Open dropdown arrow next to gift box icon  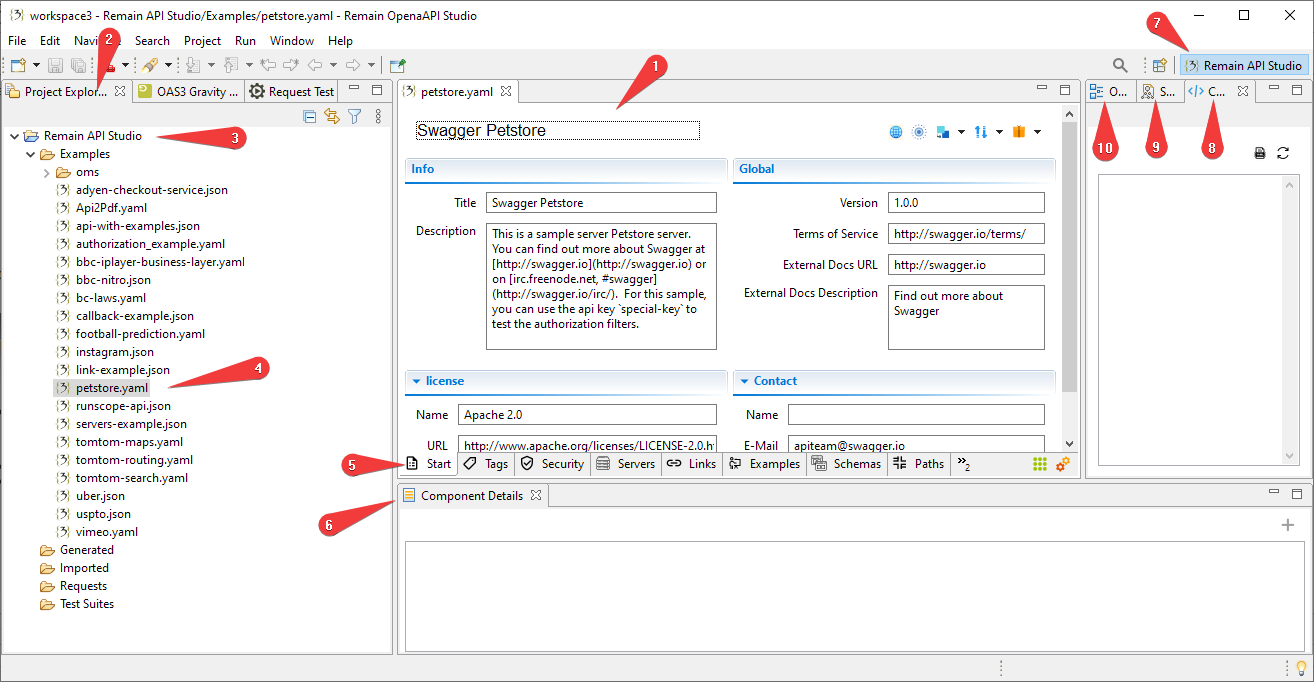[x=1037, y=132]
